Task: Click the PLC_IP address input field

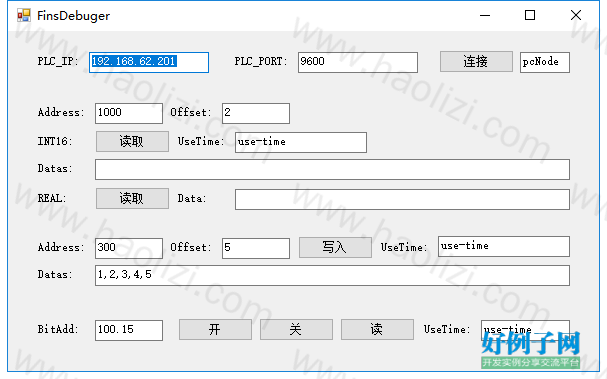Action: pyautogui.click(x=149, y=62)
